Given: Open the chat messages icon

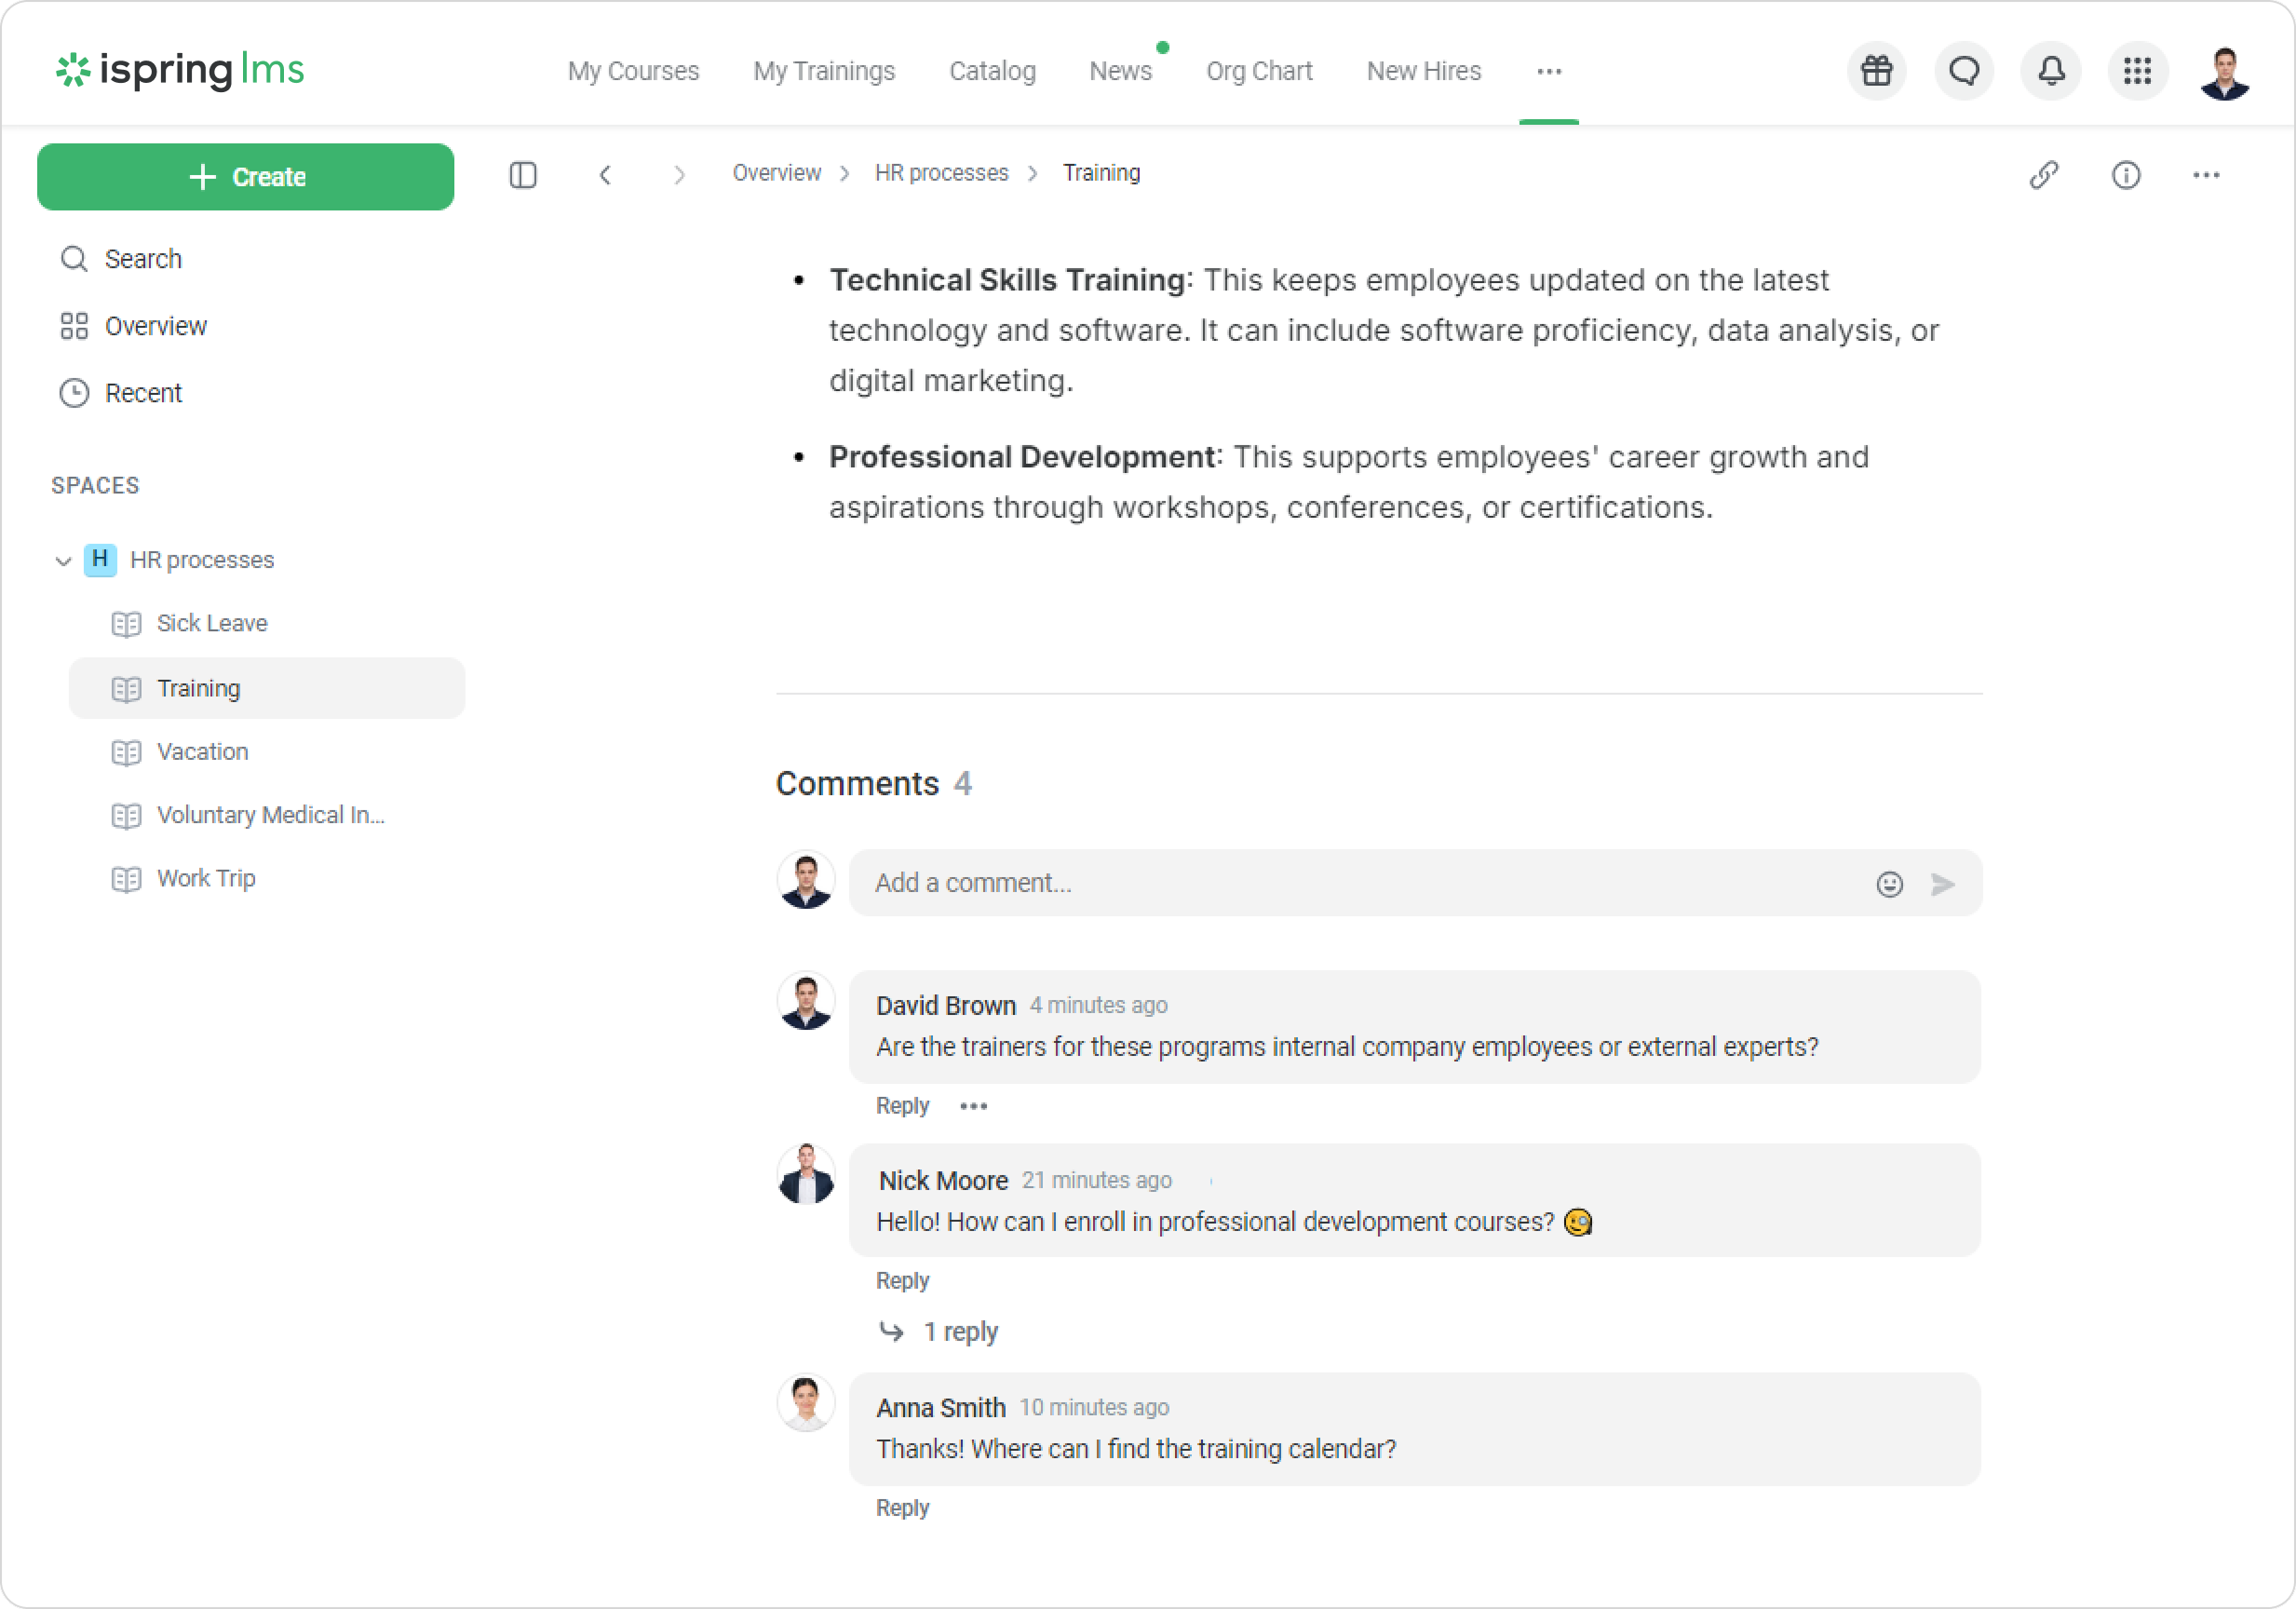Looking at the screenshot, I should 1964,71.
